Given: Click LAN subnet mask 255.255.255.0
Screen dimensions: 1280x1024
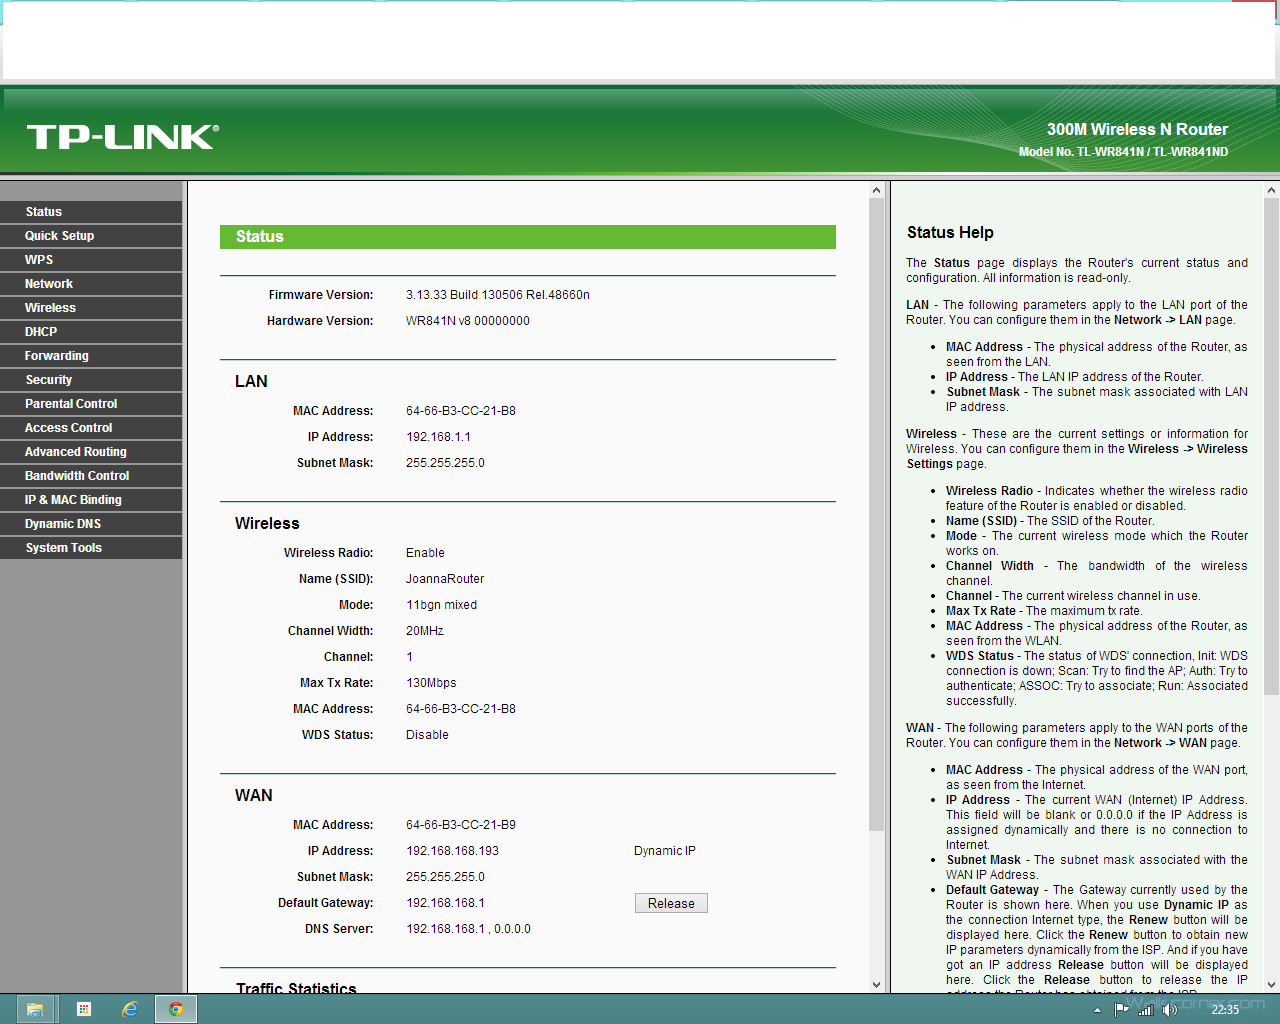Looking at the screenshot, I should pyautogui.click(x=445, y=463).
